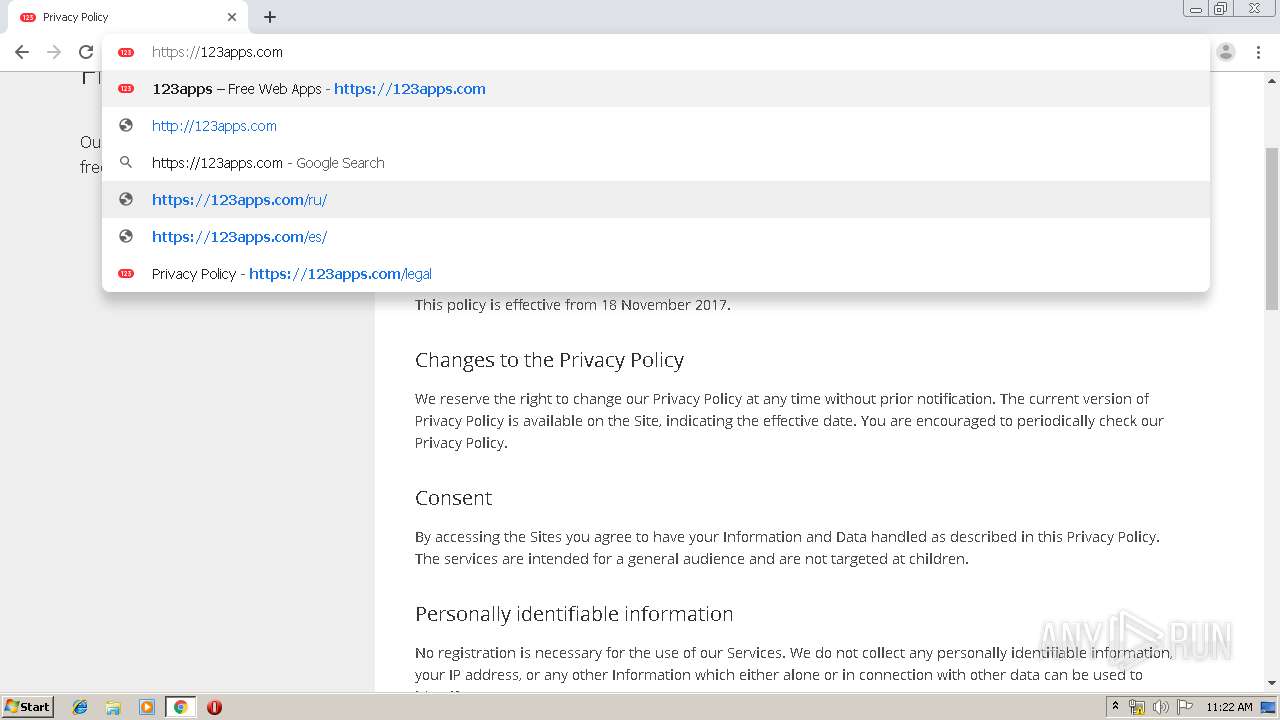Select the http://123apps.com suggestion

pyautogui.click(x=214, y=126)
